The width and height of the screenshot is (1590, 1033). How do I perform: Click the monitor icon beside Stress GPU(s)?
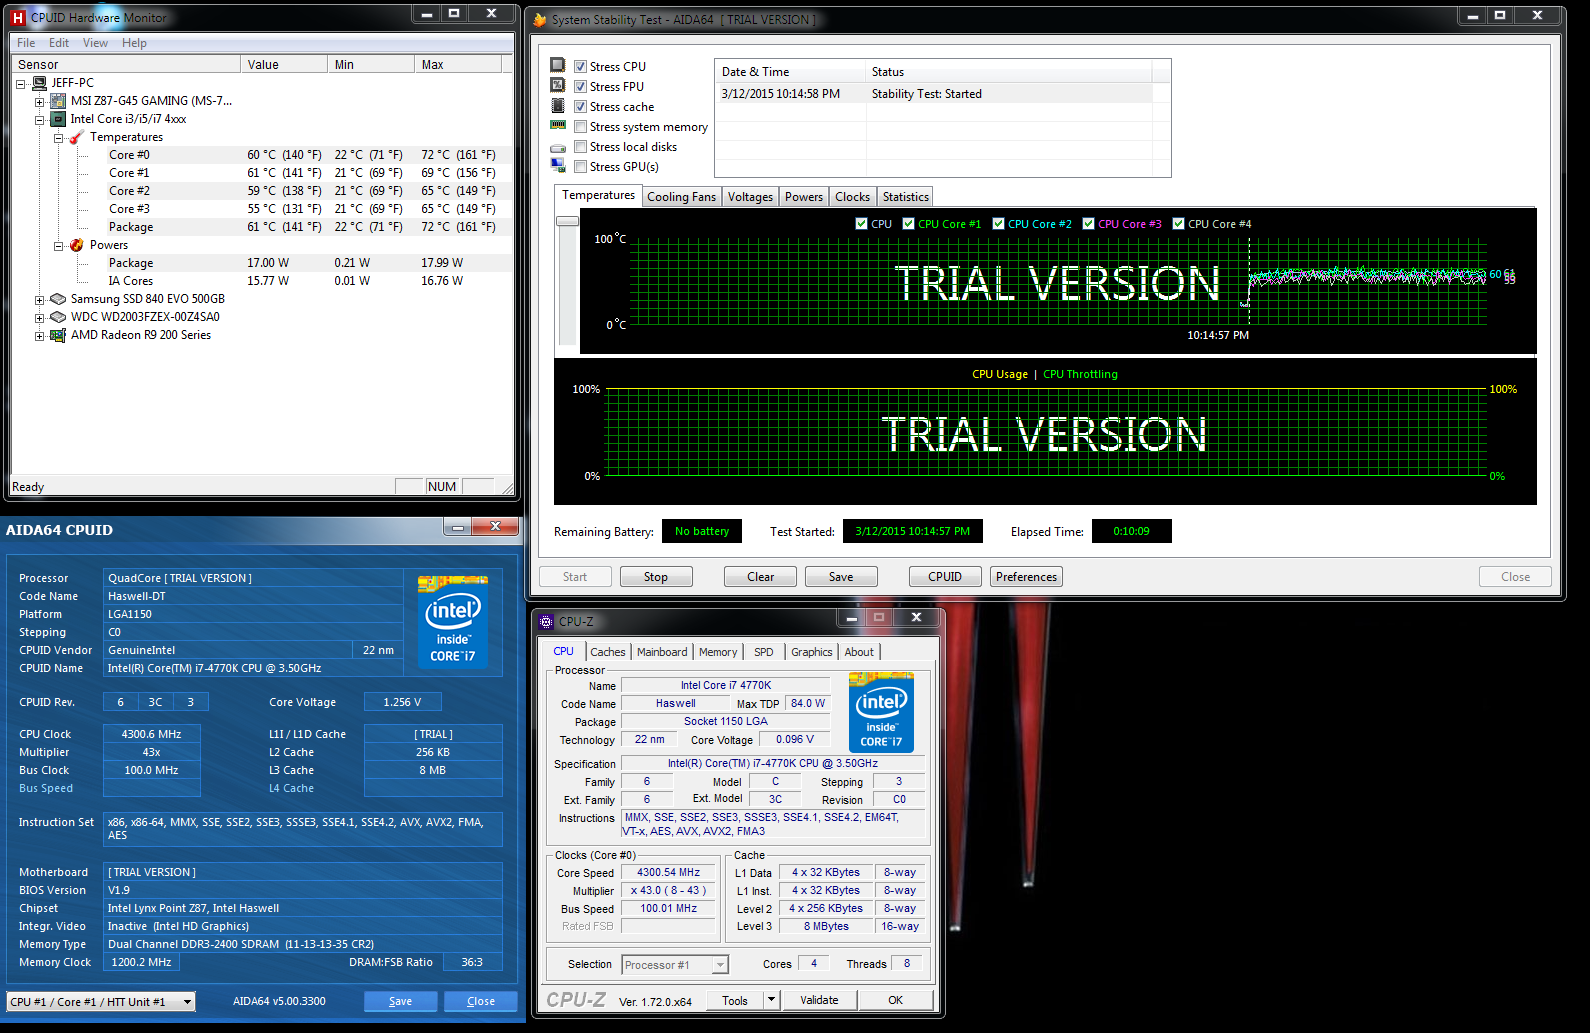coord(558,166)
